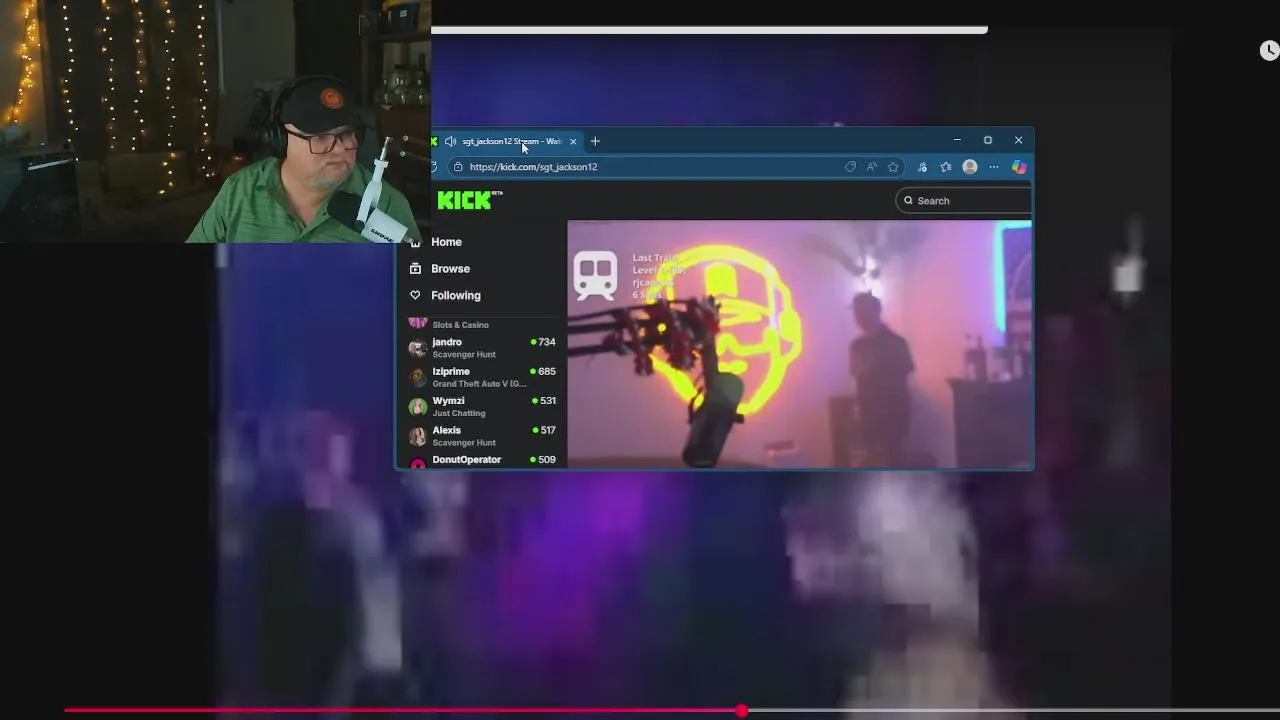Click the Grand Theft Auto V category text

pyautogui.click(x=479, y=384)
